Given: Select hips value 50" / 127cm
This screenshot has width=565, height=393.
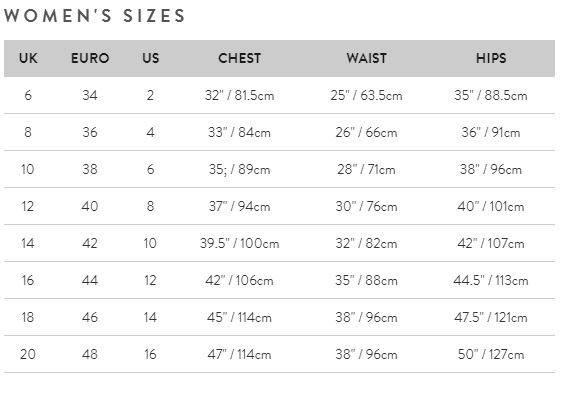Looking at the screenshot, I should coord(491,354).
